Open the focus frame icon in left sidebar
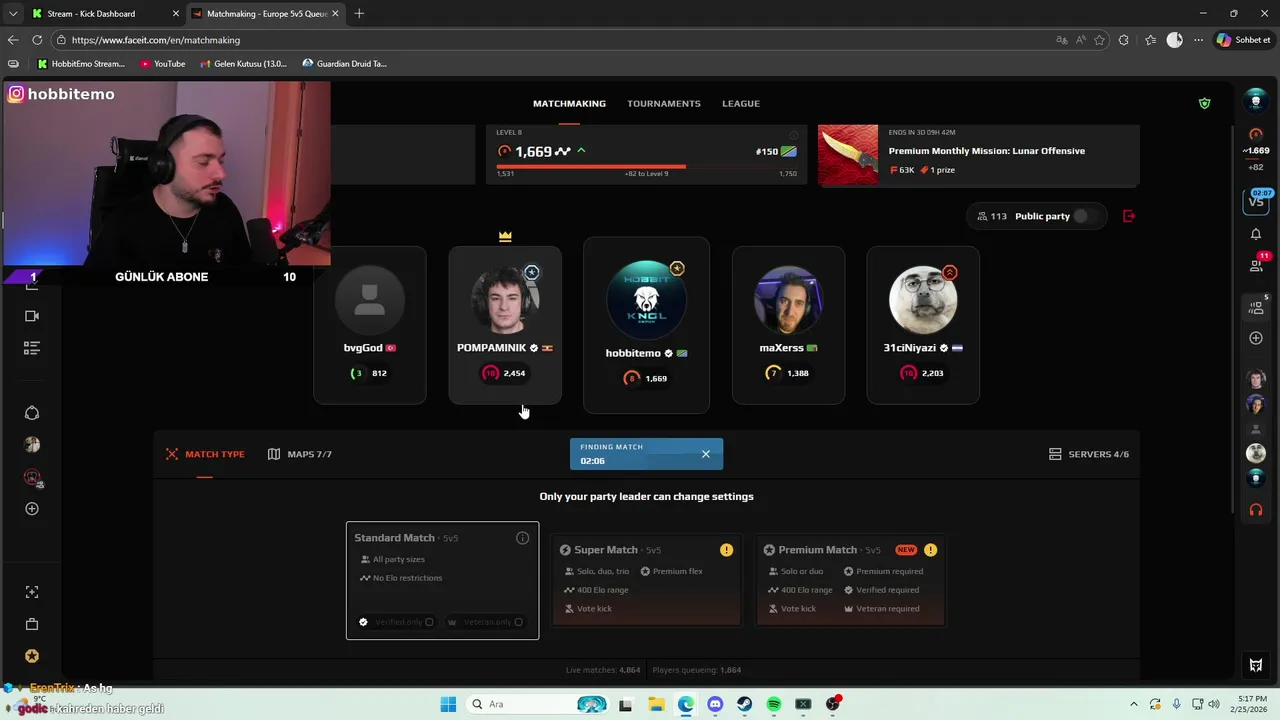This screenshot has width=1280, height=720. tap(32, 592)
